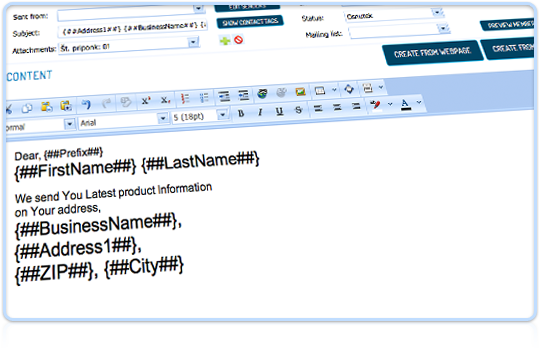The height and width of the screenshot is (360, 540).
Task: Apply superscript formatting
Action: pyautogui.click(x=145, y=101)
